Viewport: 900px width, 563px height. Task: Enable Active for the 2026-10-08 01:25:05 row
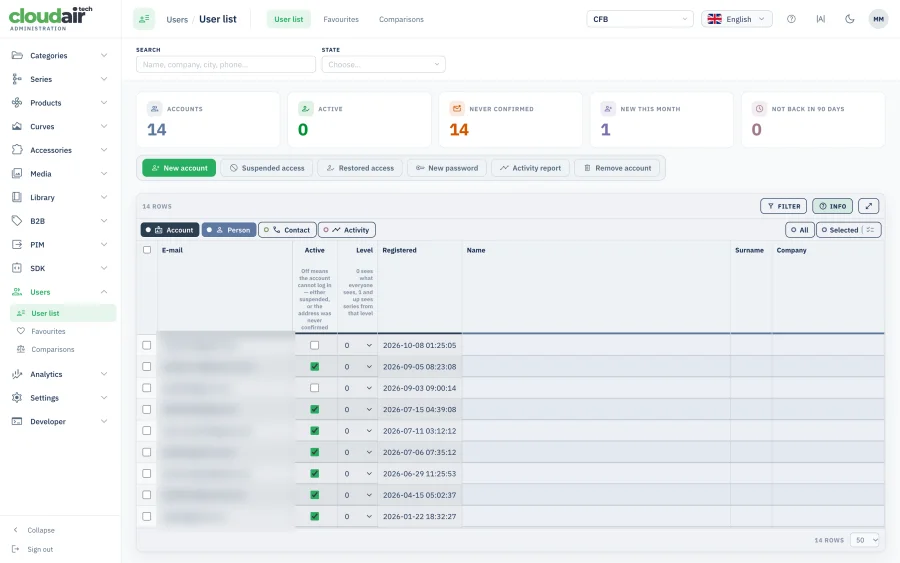click(x=315, y=345)
